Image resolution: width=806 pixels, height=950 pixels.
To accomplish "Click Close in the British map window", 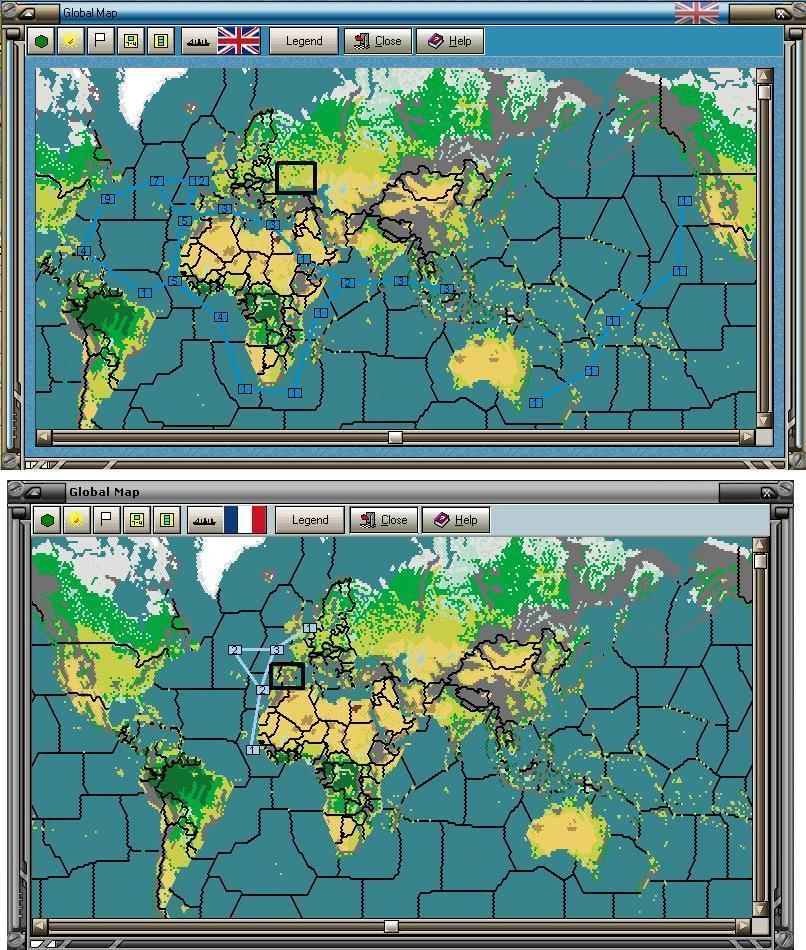I will coord(378,41).
